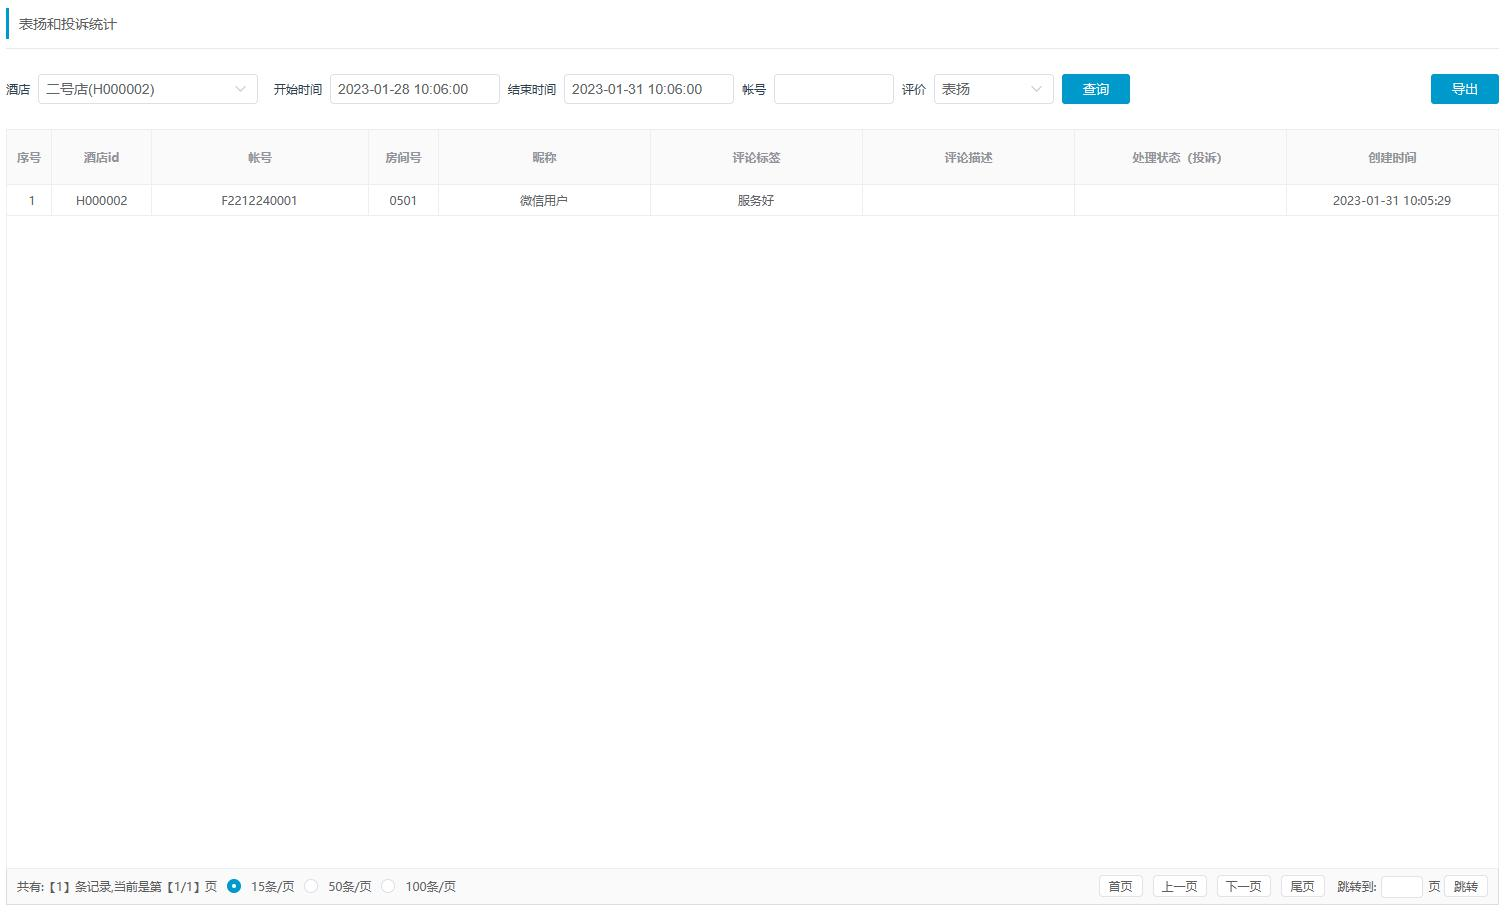Viewport: 1507px width, 916px height.
Task: Click the 导出 export button
Action: pos(1464,89)
